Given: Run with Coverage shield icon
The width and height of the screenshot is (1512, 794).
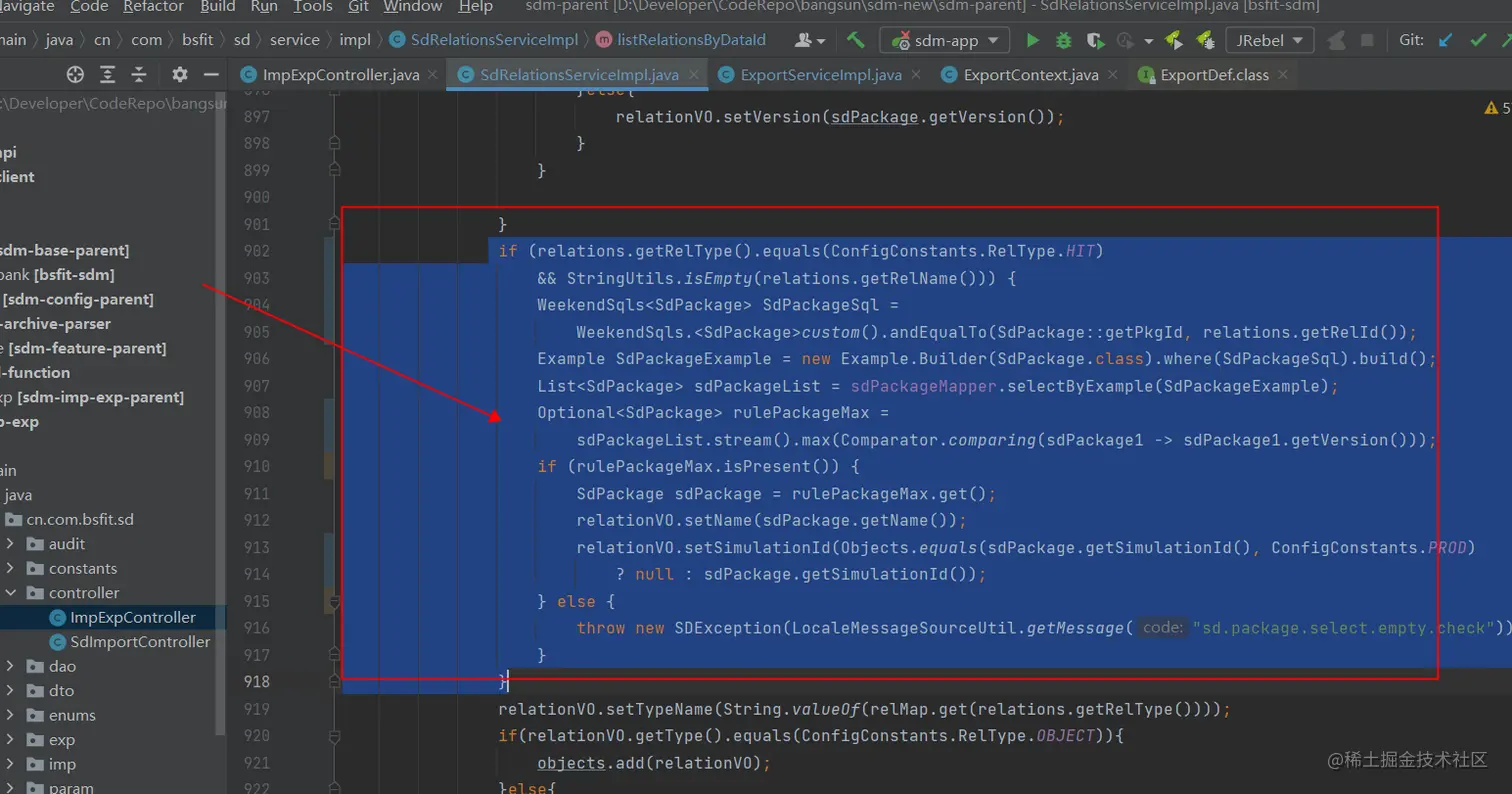Looking at the screenshot, I should coord(1095,40).
